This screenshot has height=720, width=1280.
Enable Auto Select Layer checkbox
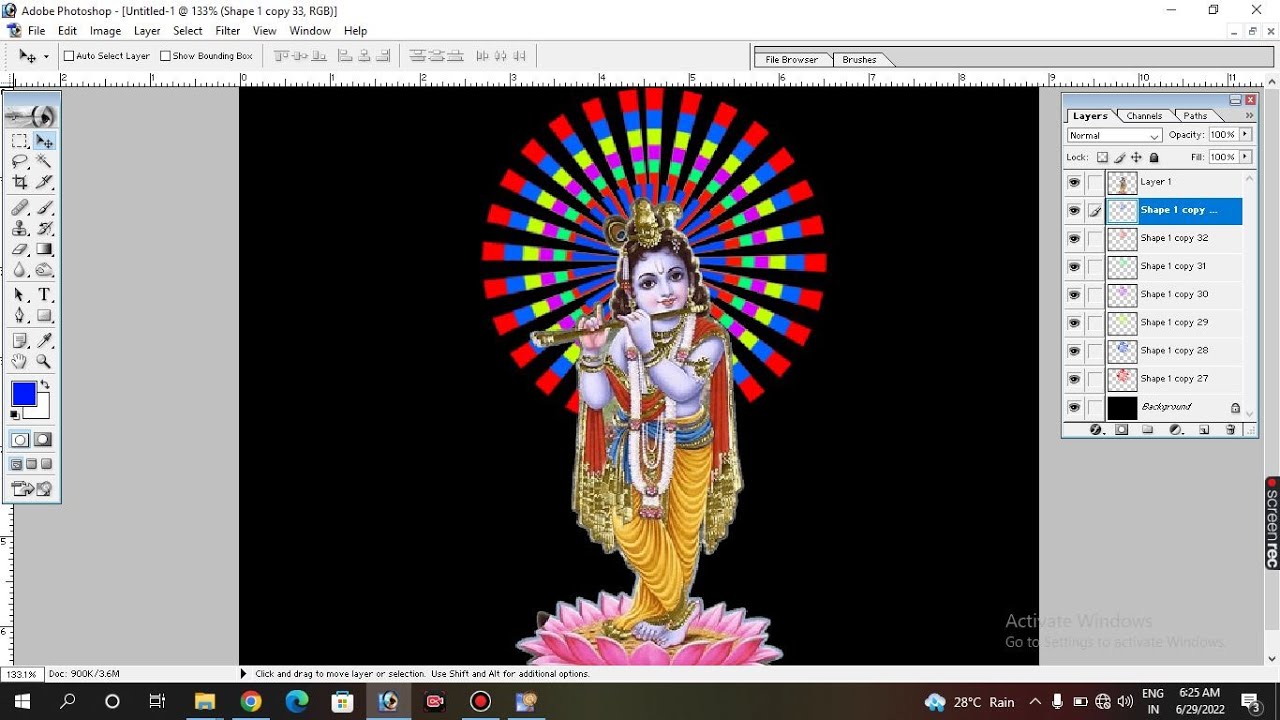click(x=69, y=56)
